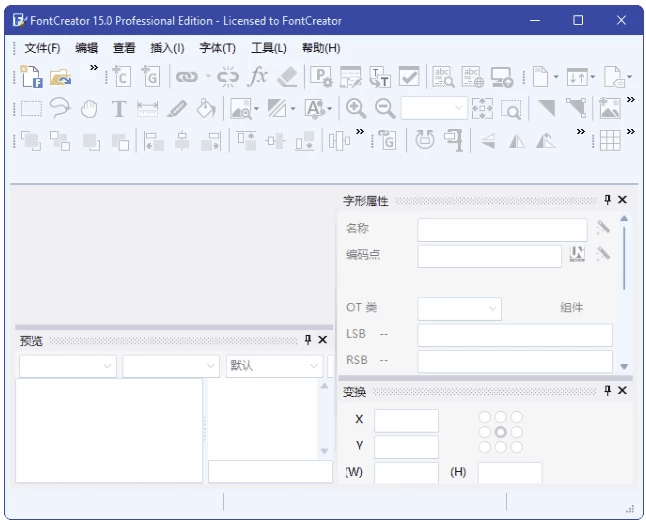646x523 pixels.
Task: Select the bottom-right transform anchor point
Action: pyautogui.click(x=516, y=447)
